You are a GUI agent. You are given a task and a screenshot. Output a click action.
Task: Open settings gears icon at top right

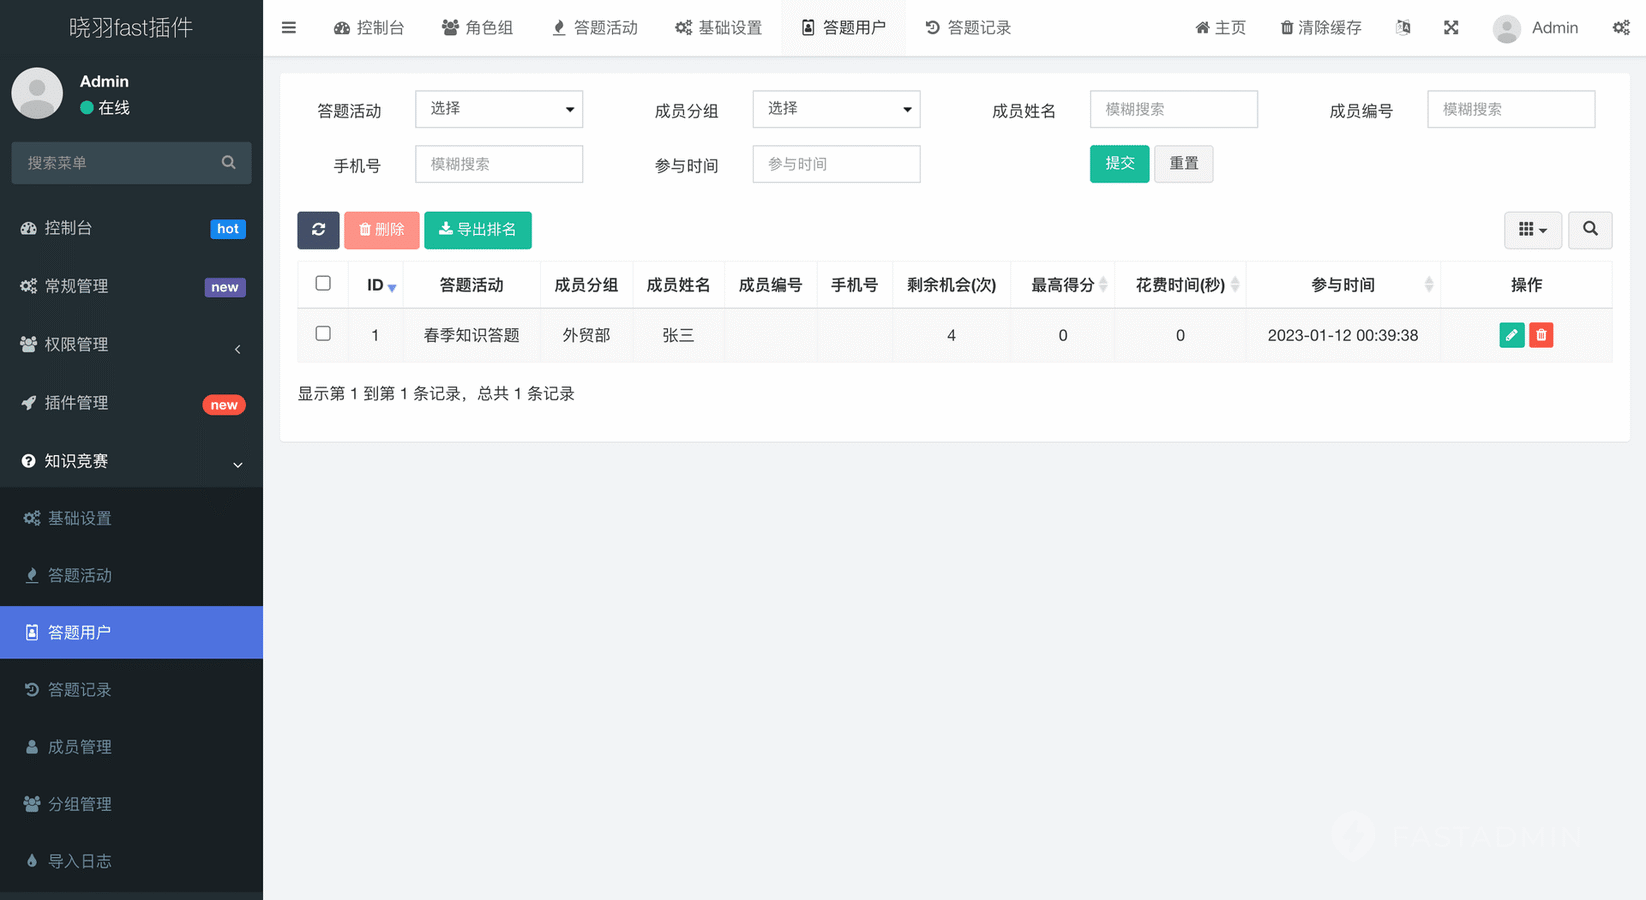click(x=1621, y=28)
